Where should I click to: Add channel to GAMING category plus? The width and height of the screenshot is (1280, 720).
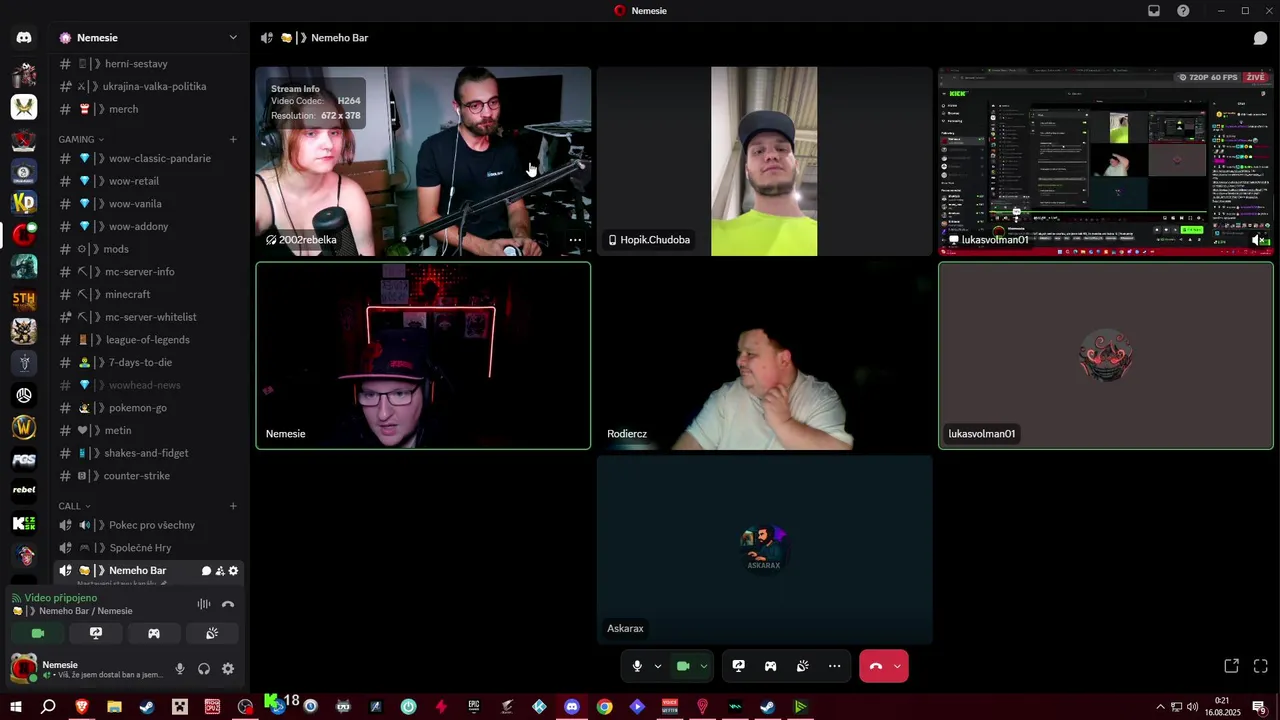pyautogui.click(x=233, y=139)
